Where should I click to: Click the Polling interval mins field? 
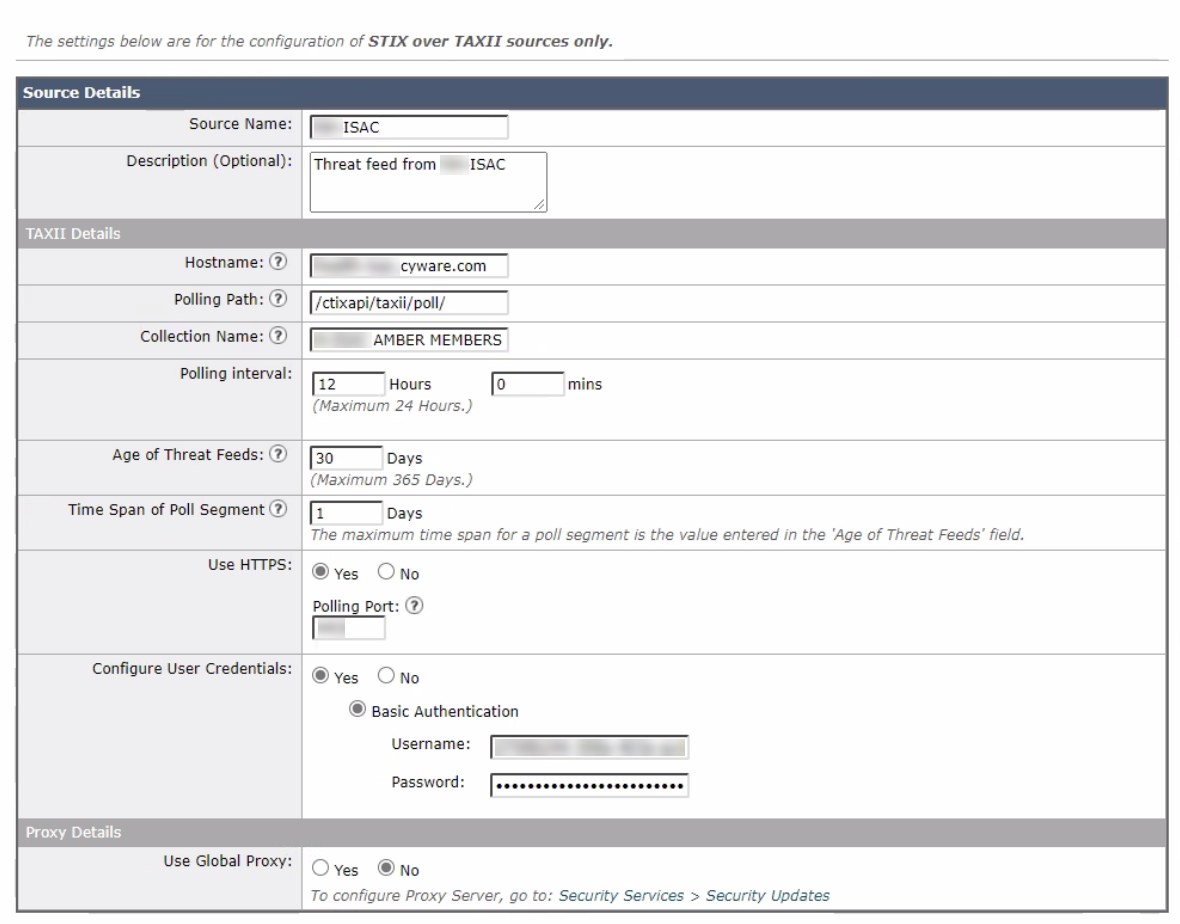coord(528,383)
